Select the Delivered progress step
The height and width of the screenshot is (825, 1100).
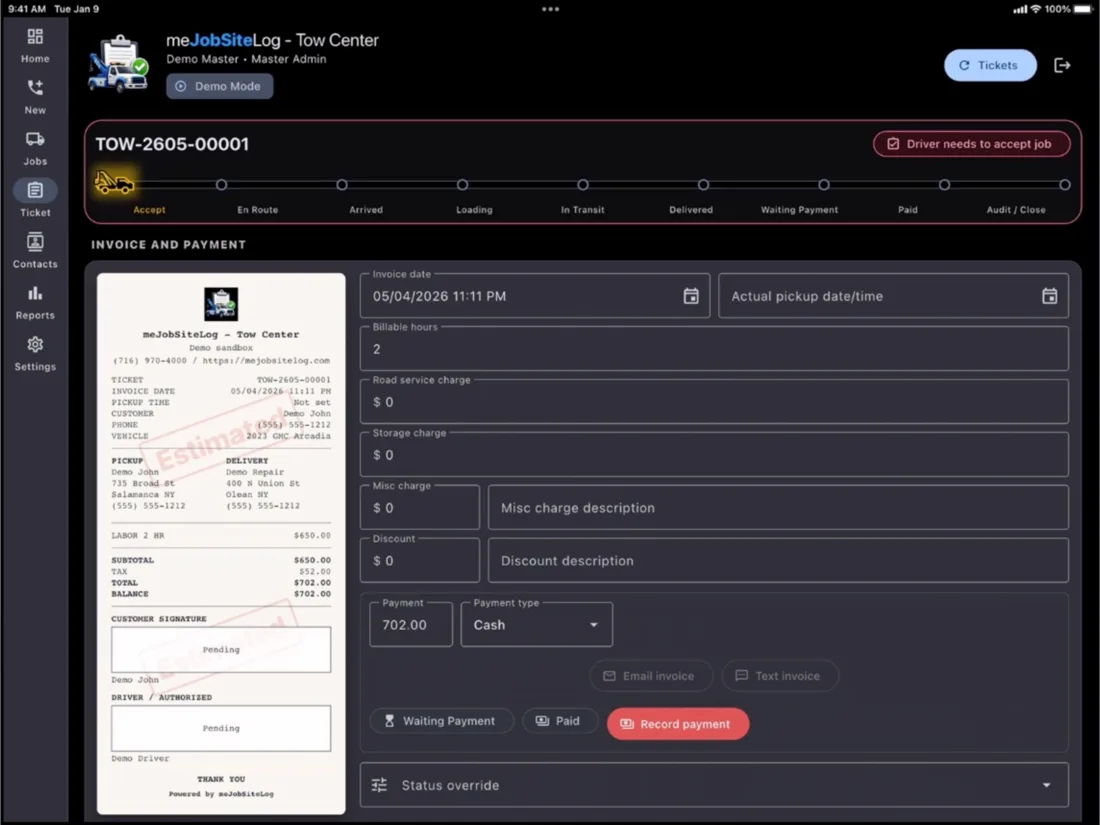click(703, 185)
